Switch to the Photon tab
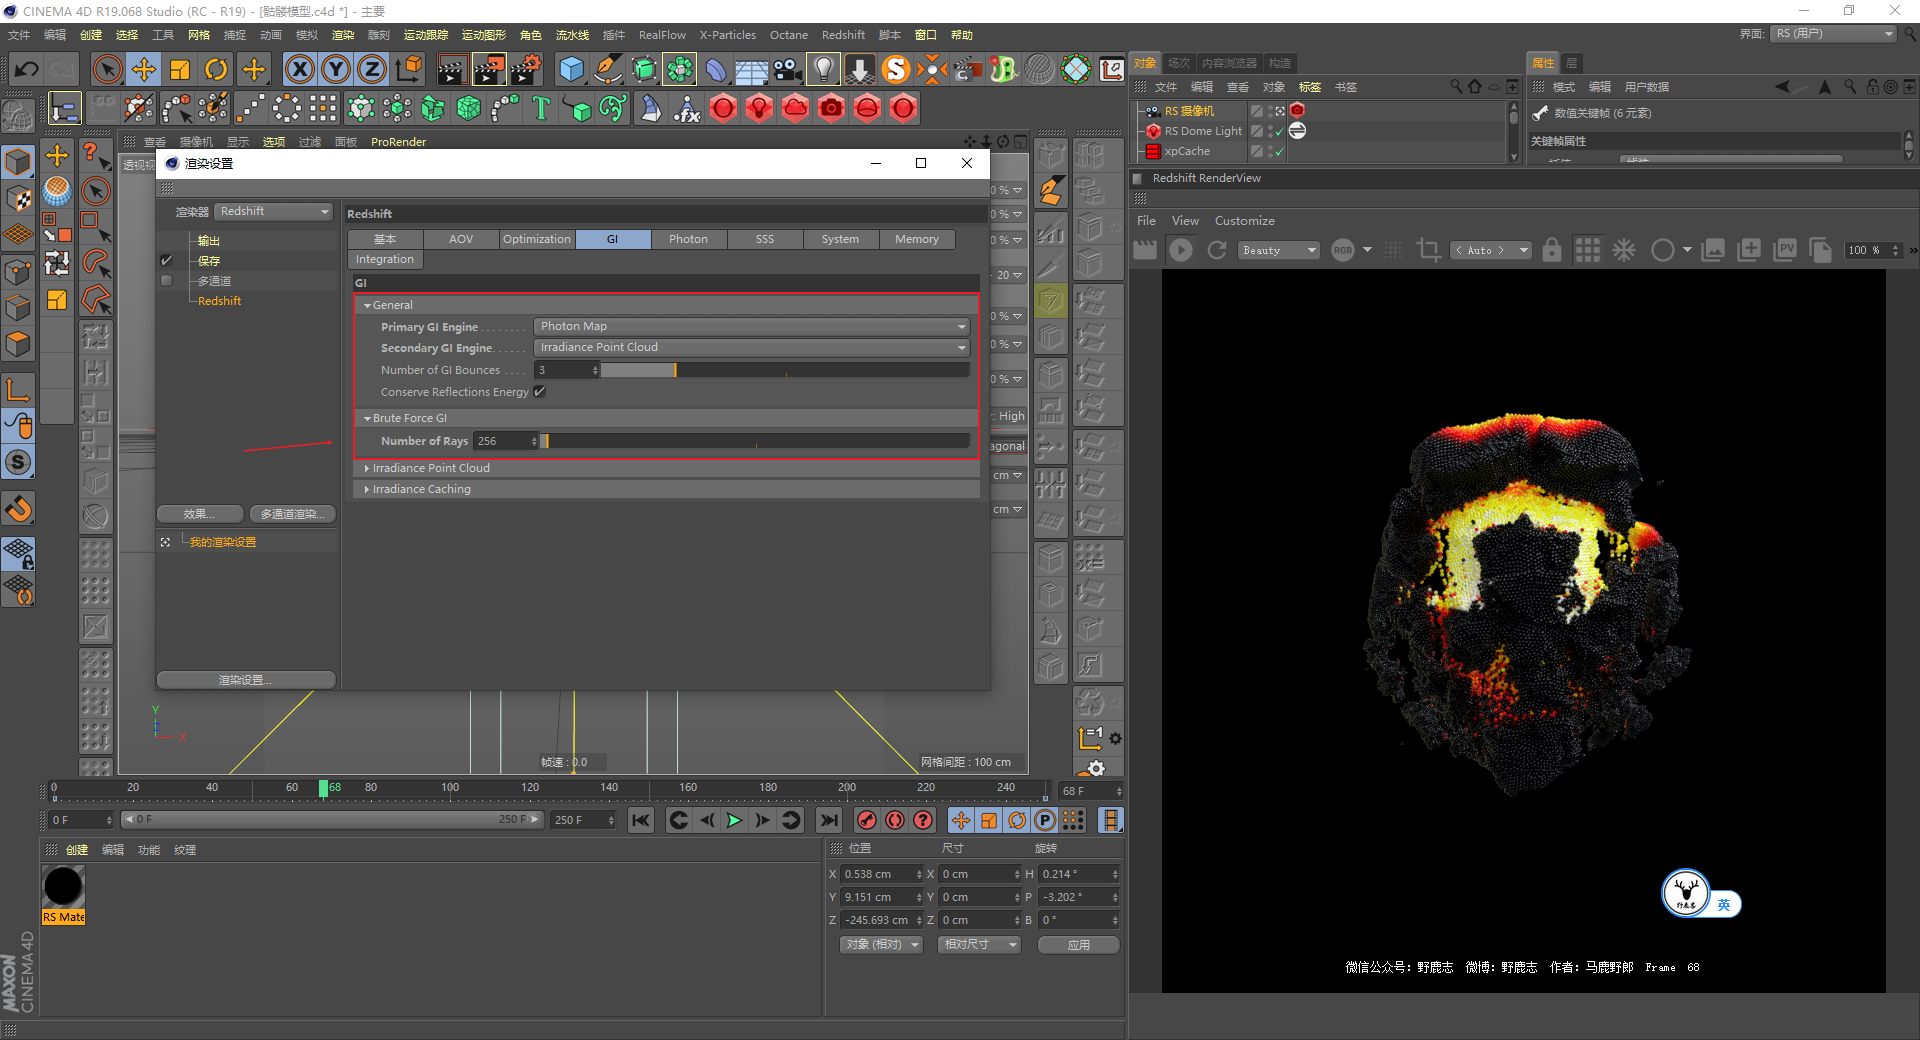1920x1040 pixels. [x=688, y=240]
